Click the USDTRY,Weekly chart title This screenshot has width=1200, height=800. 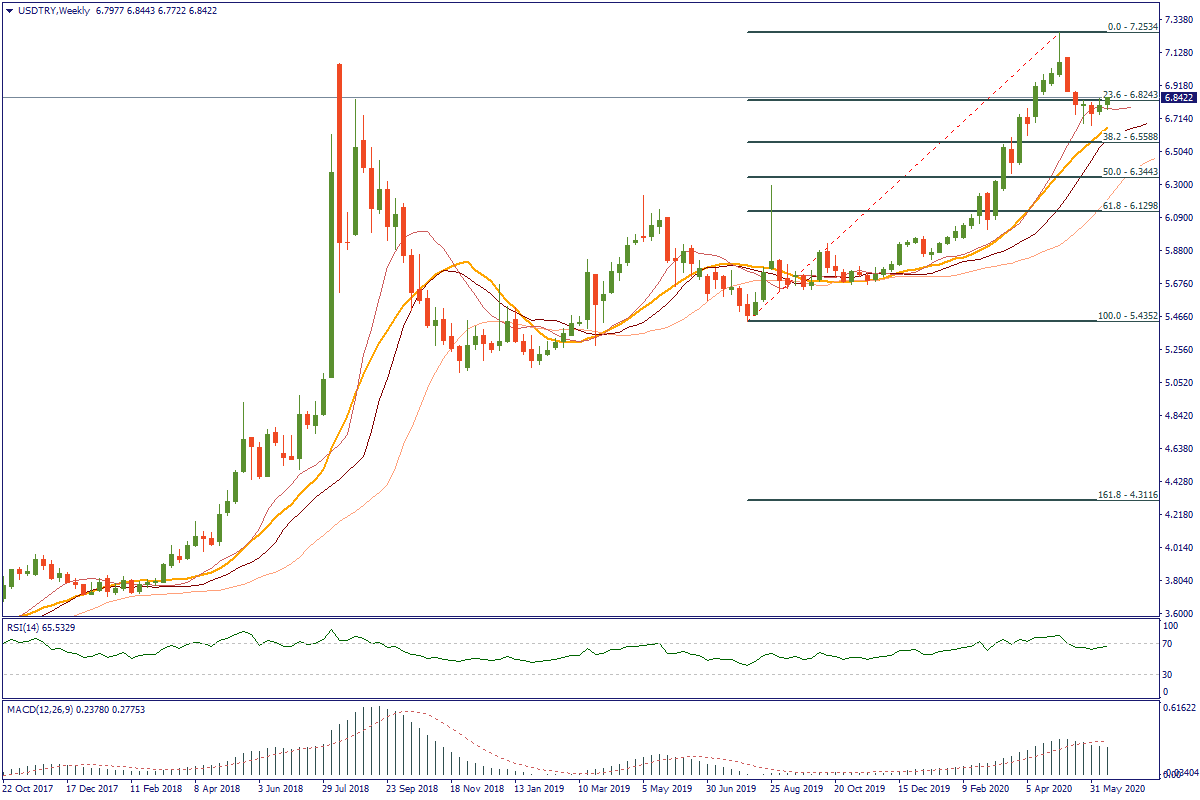click(x=46, y=10)
